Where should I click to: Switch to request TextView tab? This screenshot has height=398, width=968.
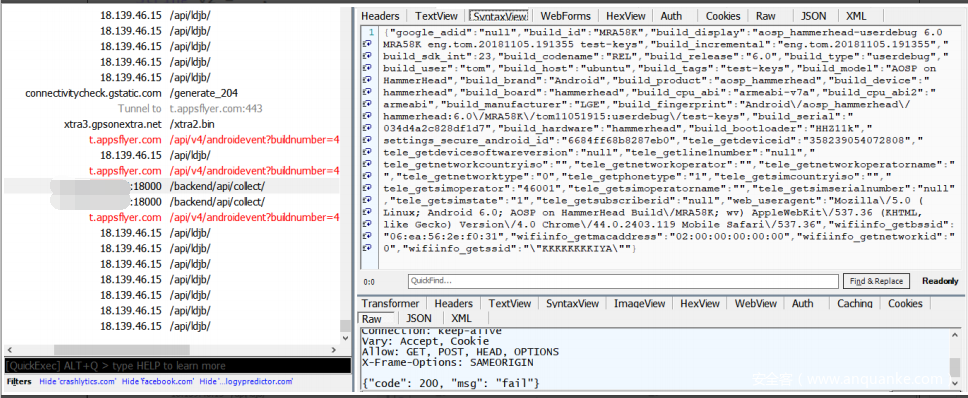(436, 17)
